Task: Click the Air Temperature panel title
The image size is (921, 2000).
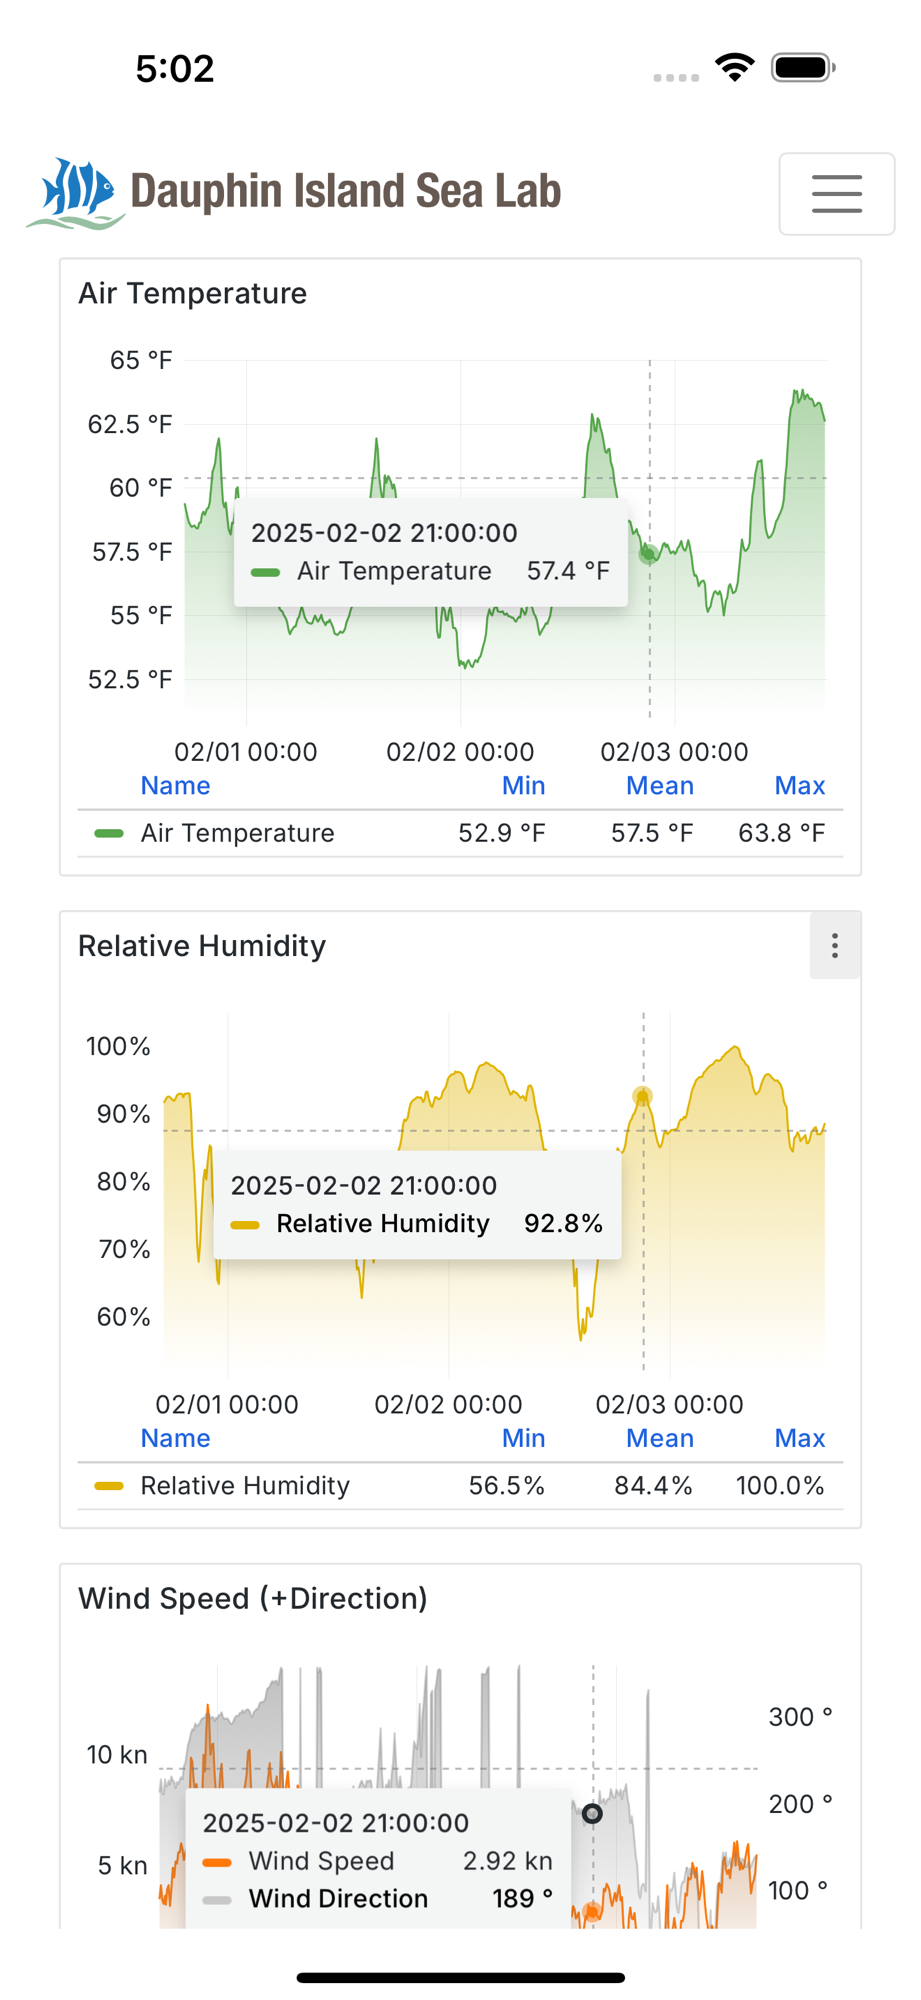Action: (x=193, y=294)
